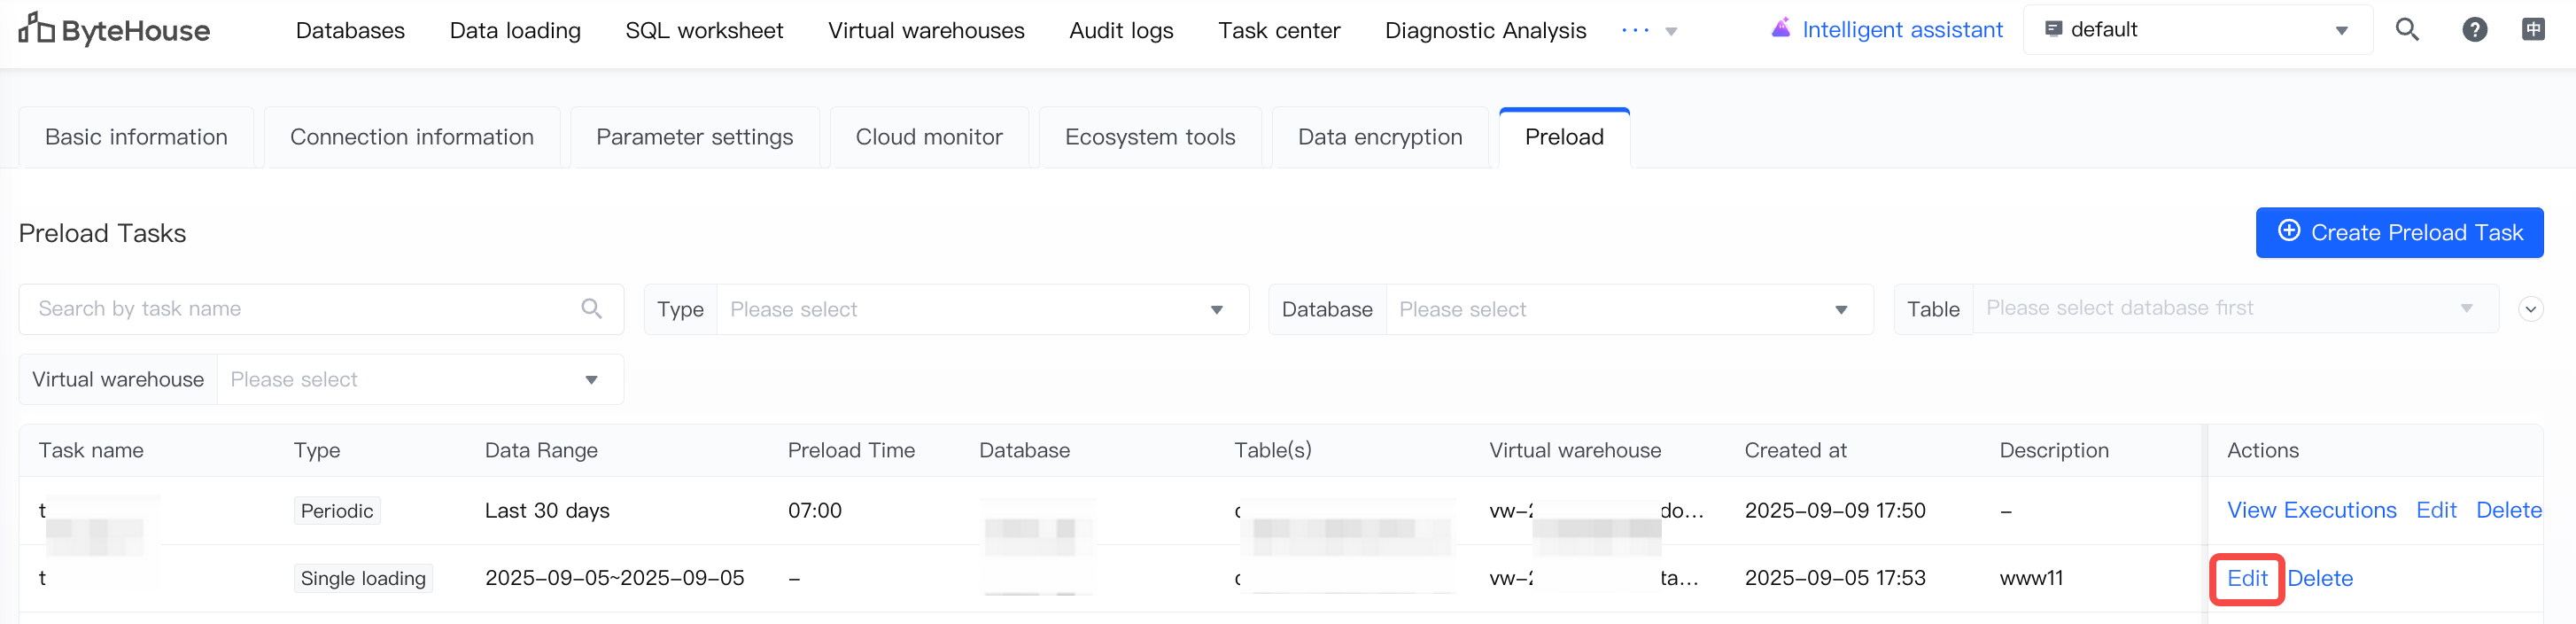Expand the filters circular chevron icon
Image resolution: width=2576 pixels, height=624 pixels.
click(2530, 309)
